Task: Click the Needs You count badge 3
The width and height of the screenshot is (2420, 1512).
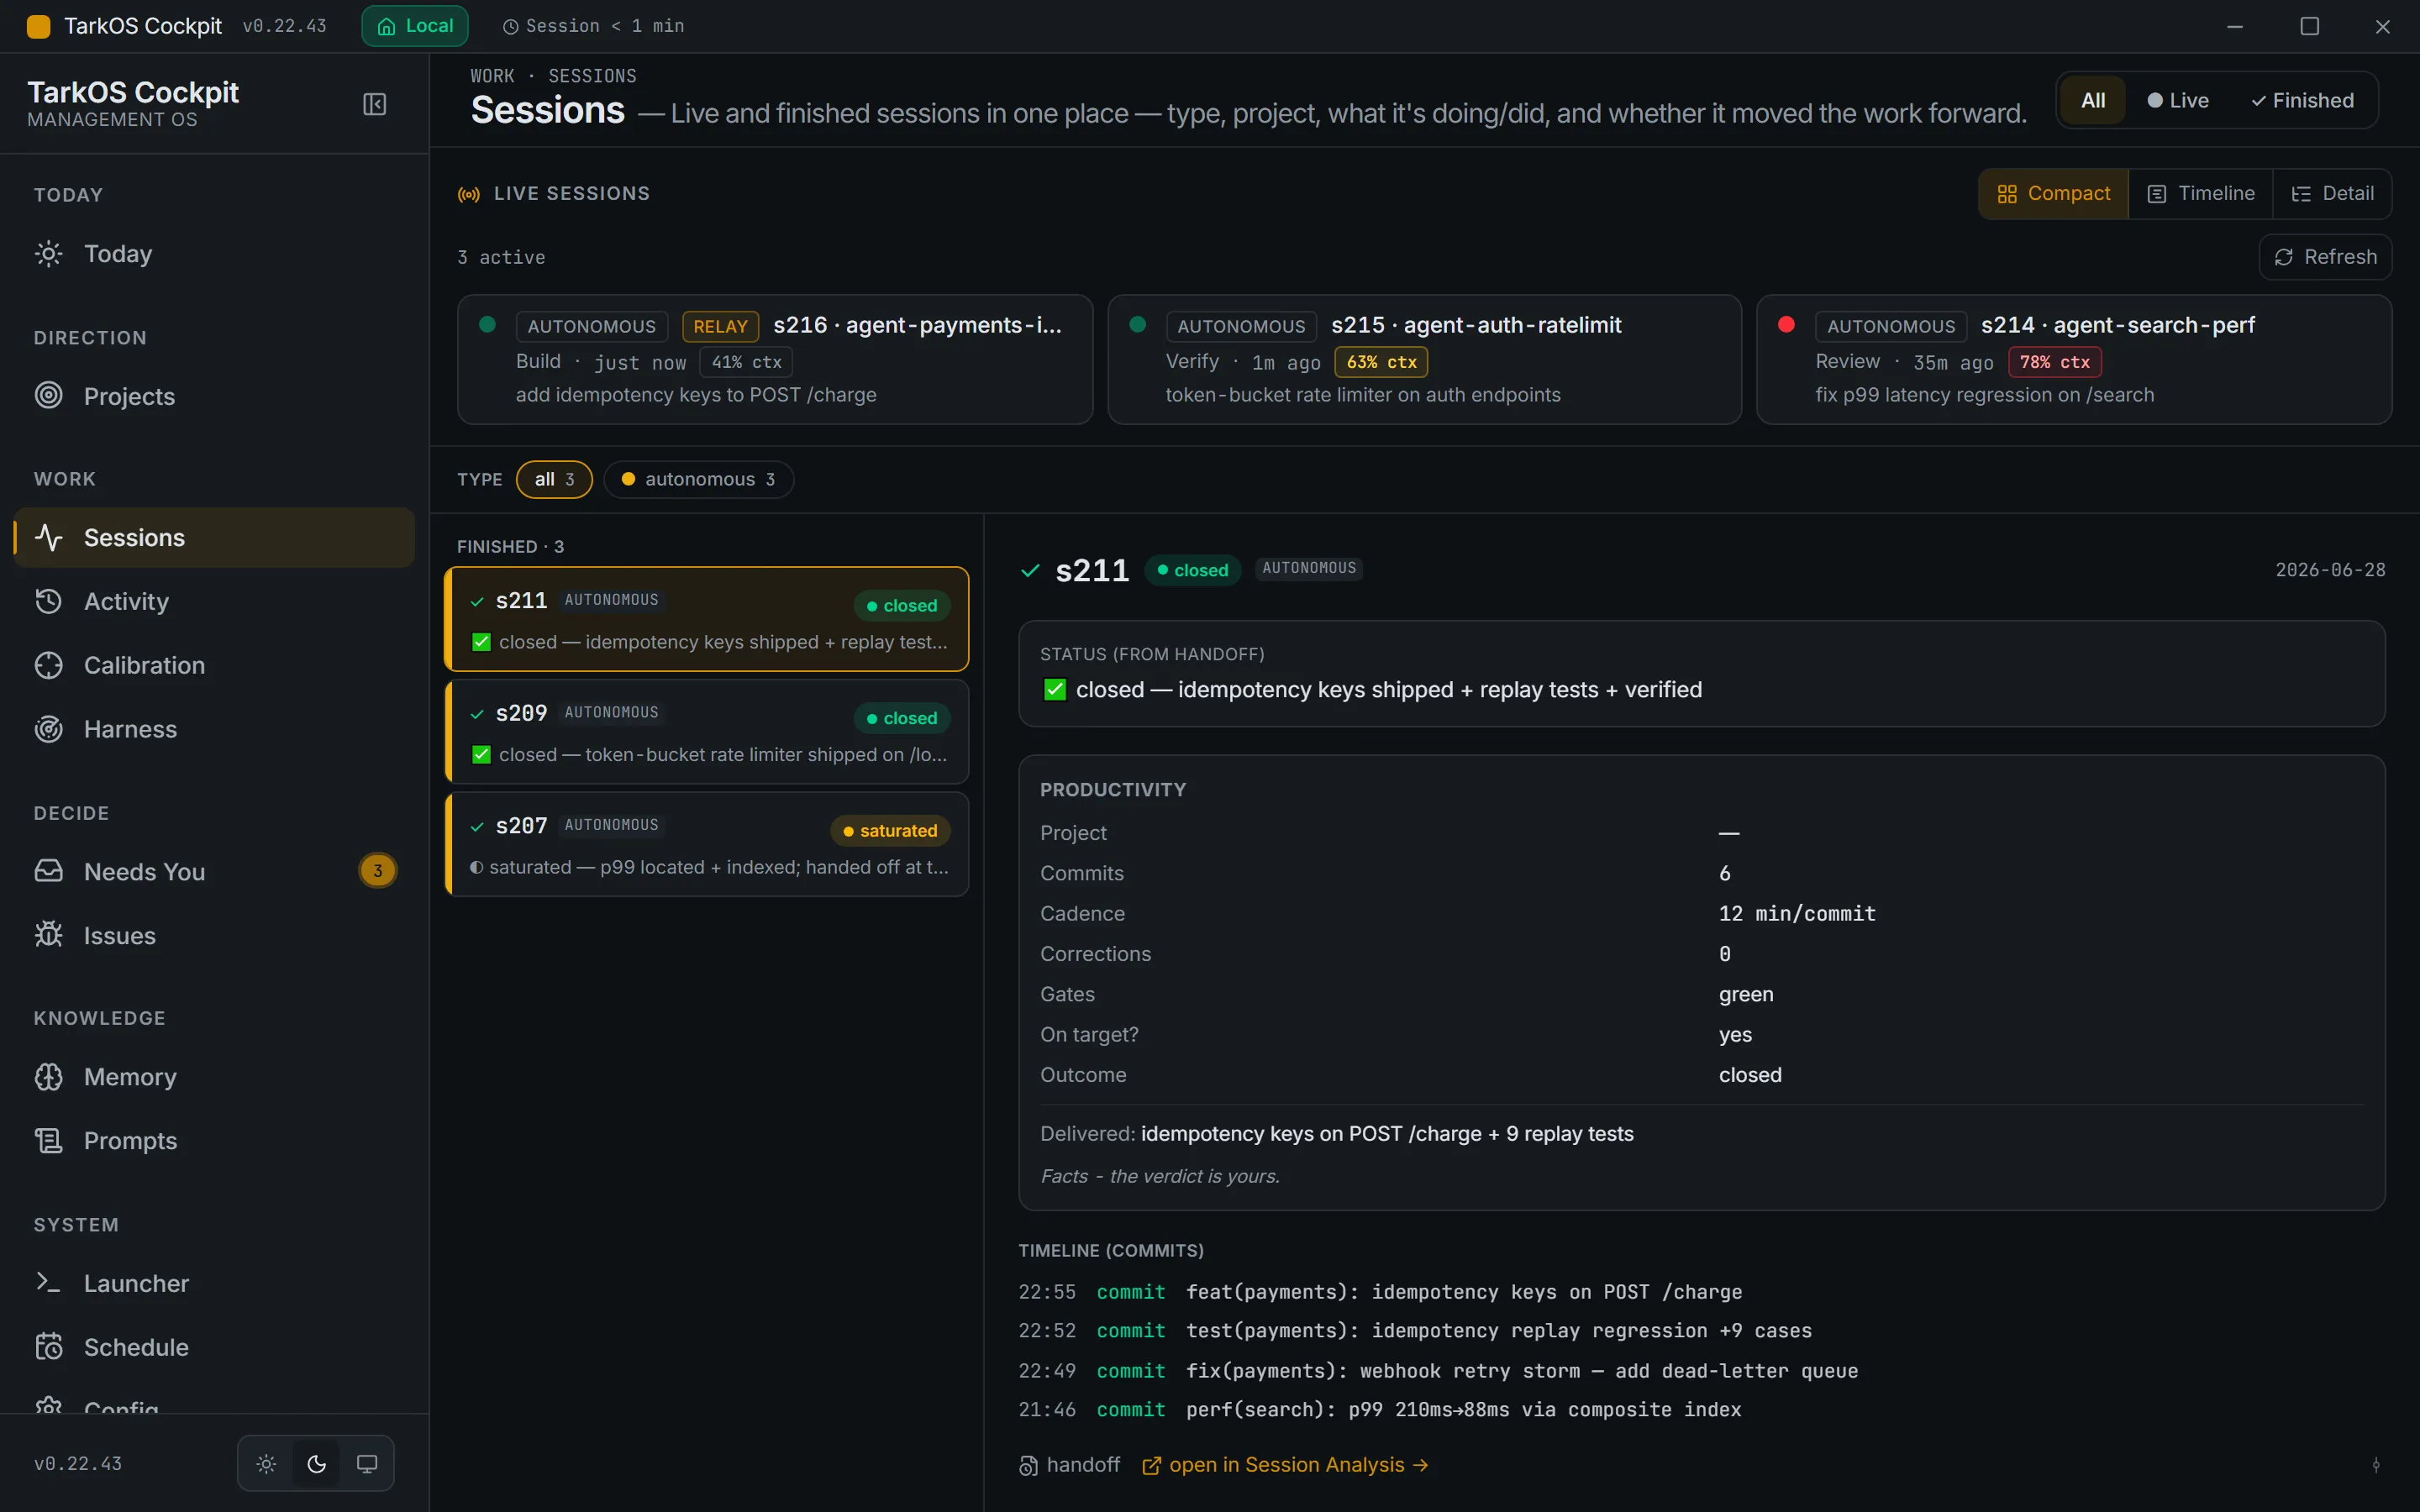Action: point(378,871)
